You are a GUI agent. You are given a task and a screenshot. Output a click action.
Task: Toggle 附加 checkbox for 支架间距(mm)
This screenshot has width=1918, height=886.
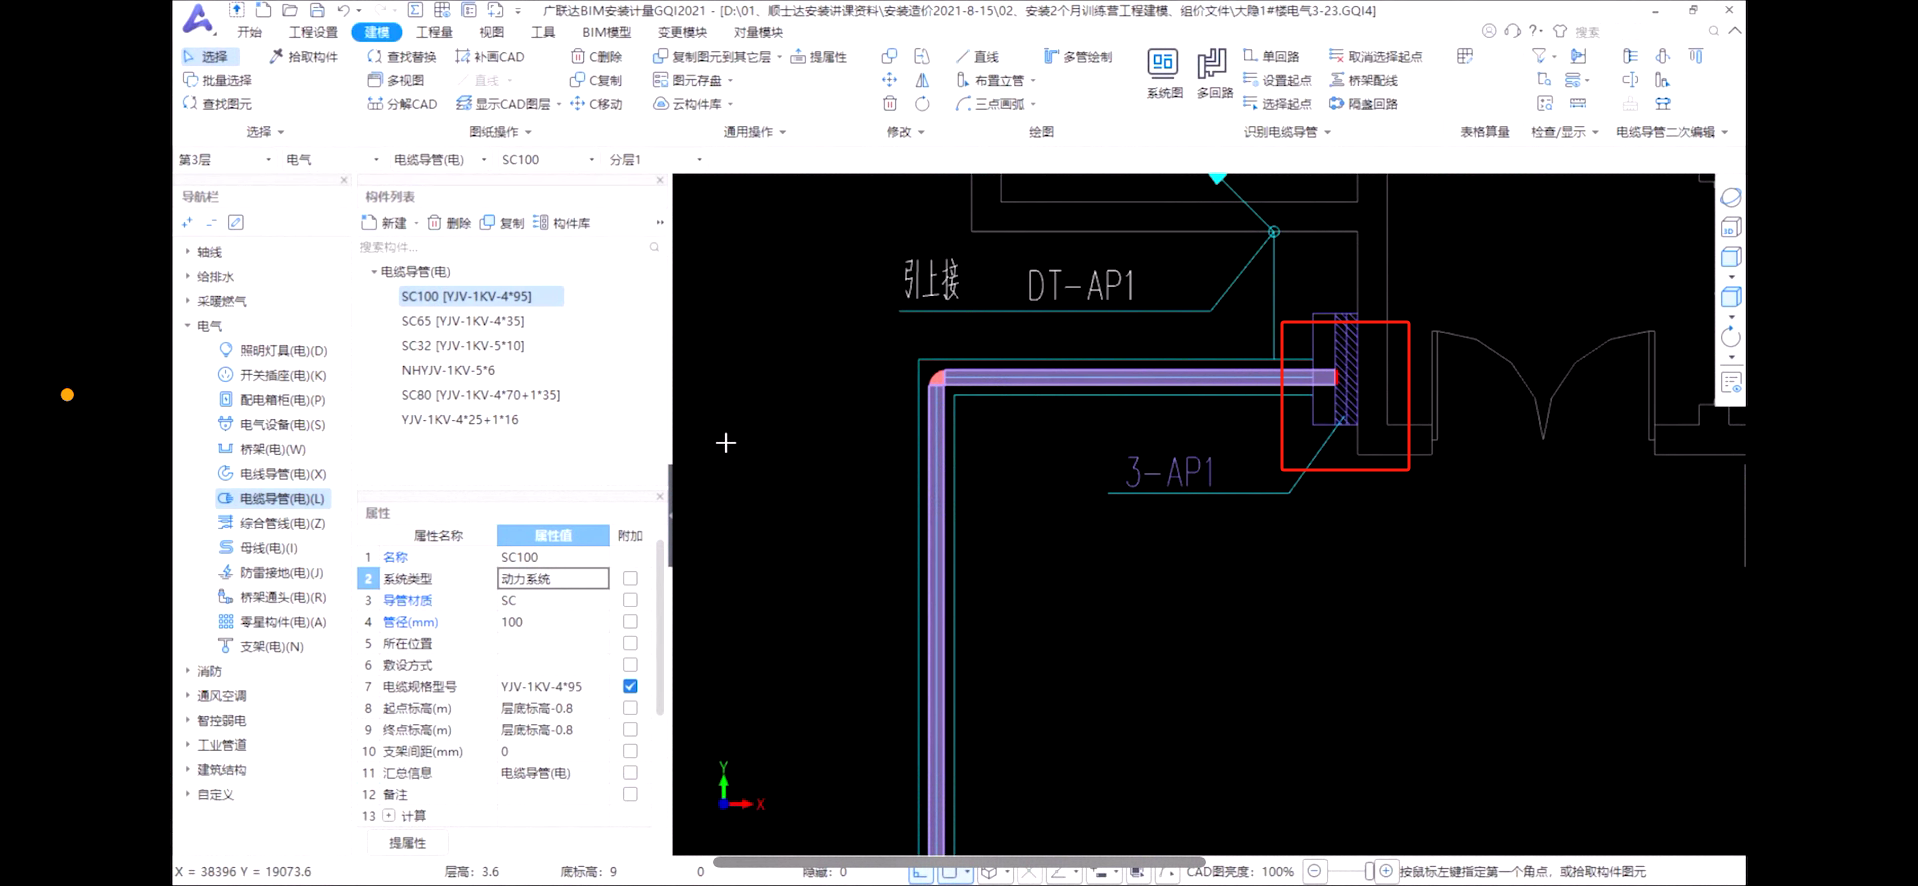point(630,751)
